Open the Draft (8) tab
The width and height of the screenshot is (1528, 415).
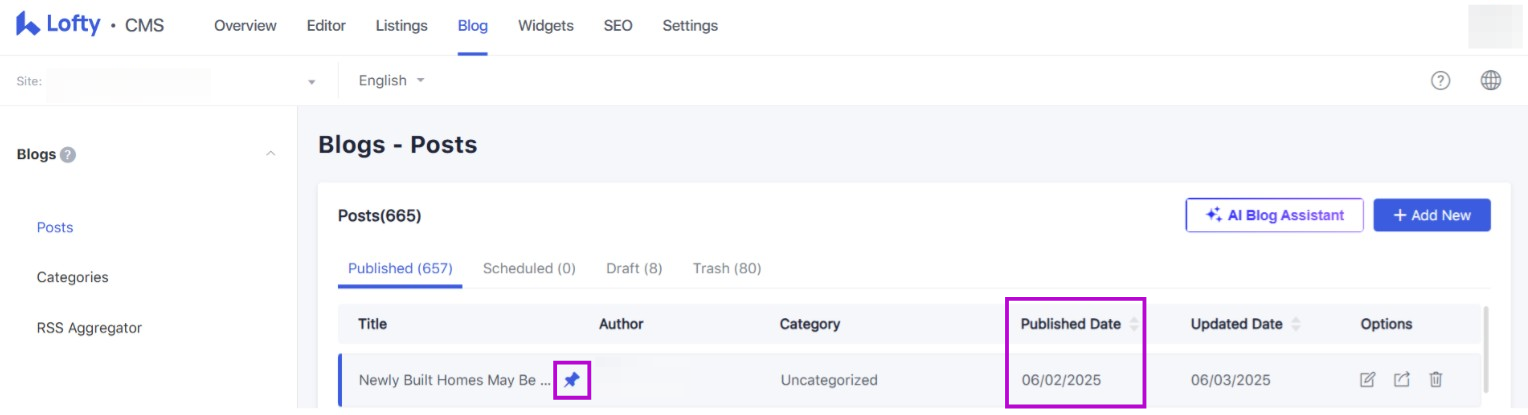[x=634, y=268]
